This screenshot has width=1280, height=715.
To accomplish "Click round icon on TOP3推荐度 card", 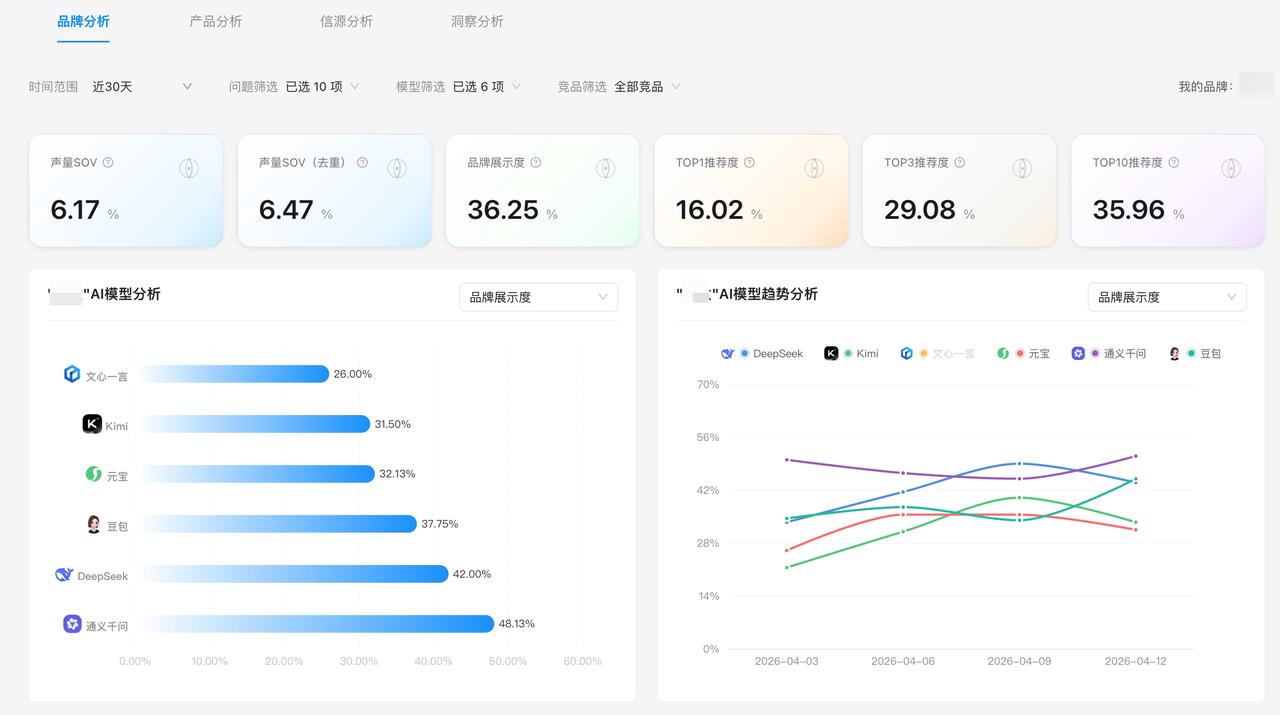I will point(1022,168).
